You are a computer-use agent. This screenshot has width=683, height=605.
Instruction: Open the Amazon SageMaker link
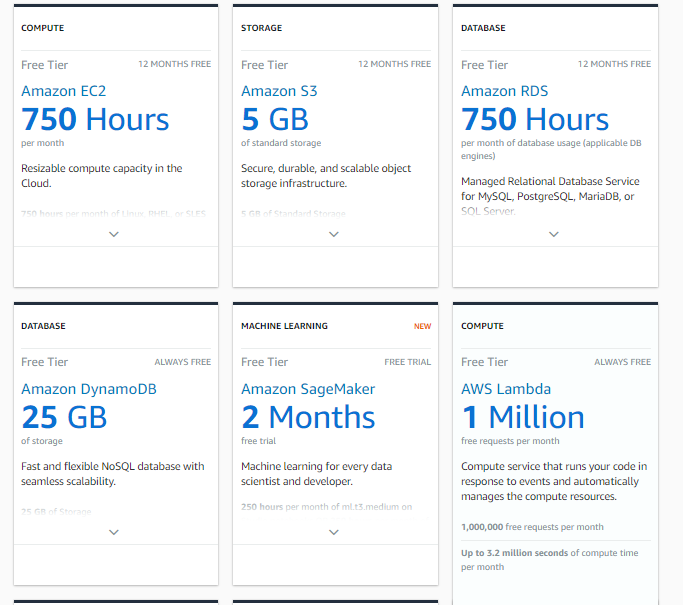308,389
